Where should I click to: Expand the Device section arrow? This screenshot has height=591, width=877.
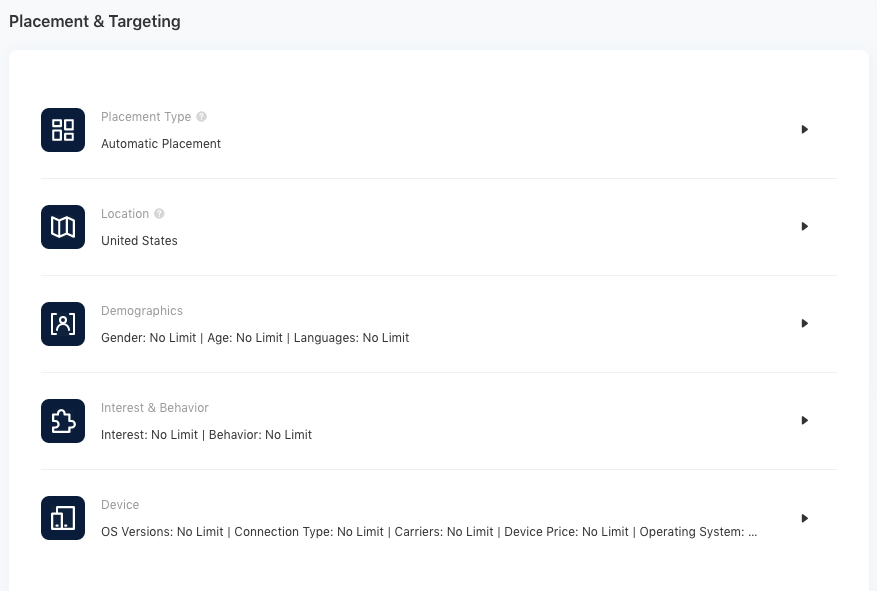click(x=805, y=518)
